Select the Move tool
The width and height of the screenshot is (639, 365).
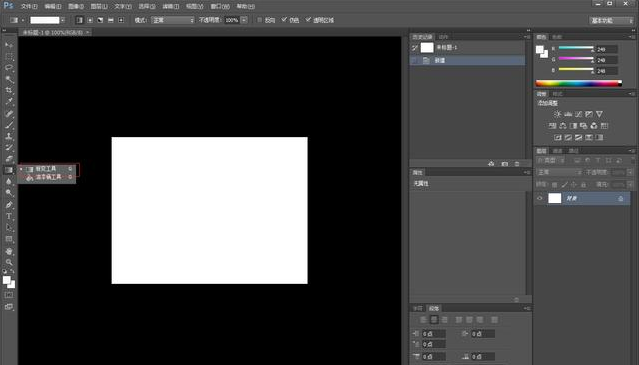point(9,45)
